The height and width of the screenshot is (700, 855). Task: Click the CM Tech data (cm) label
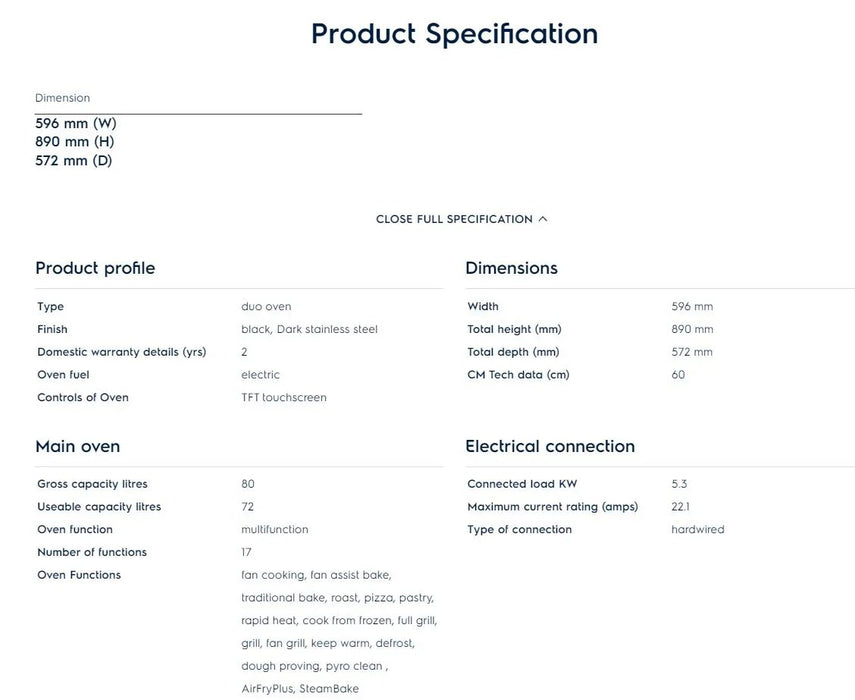(518, 375)
